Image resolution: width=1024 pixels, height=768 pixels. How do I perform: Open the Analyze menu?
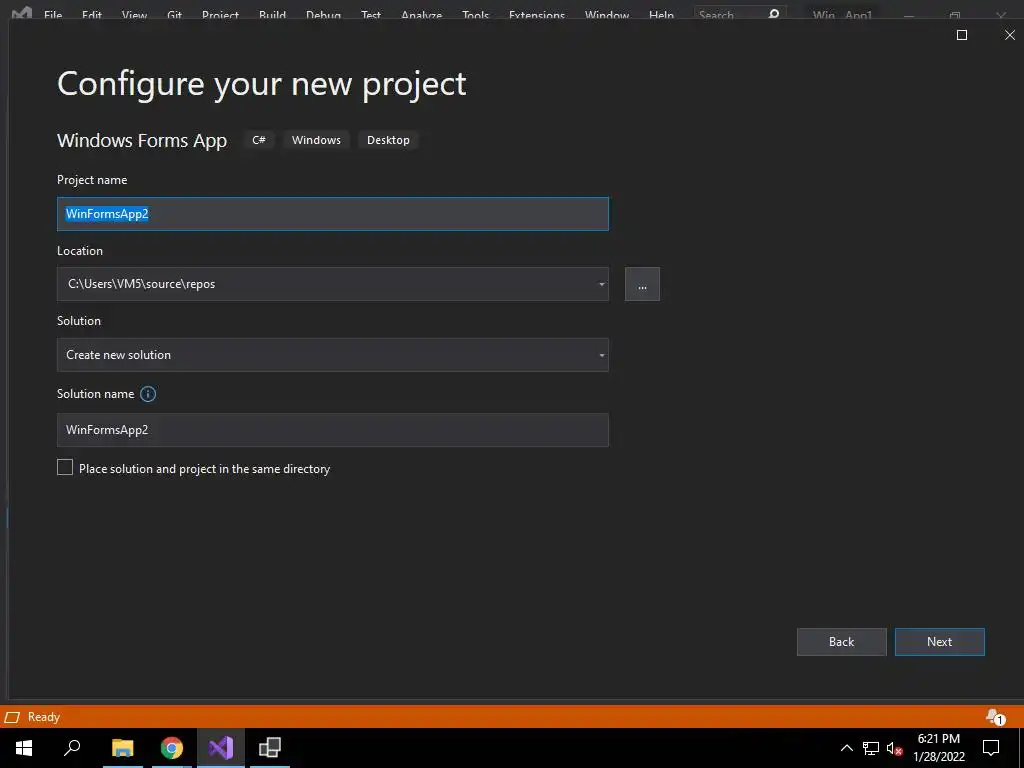421,14
